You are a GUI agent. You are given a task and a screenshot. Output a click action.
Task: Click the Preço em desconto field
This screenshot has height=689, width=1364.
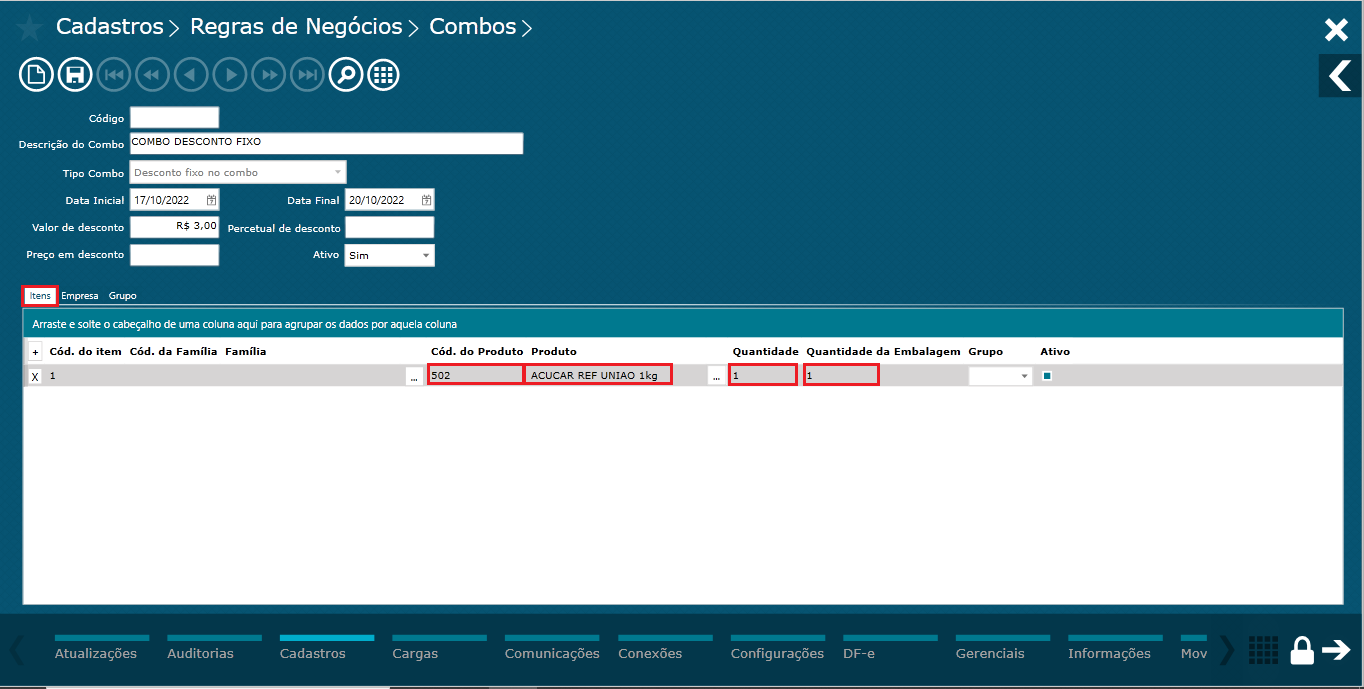point(174,255)
